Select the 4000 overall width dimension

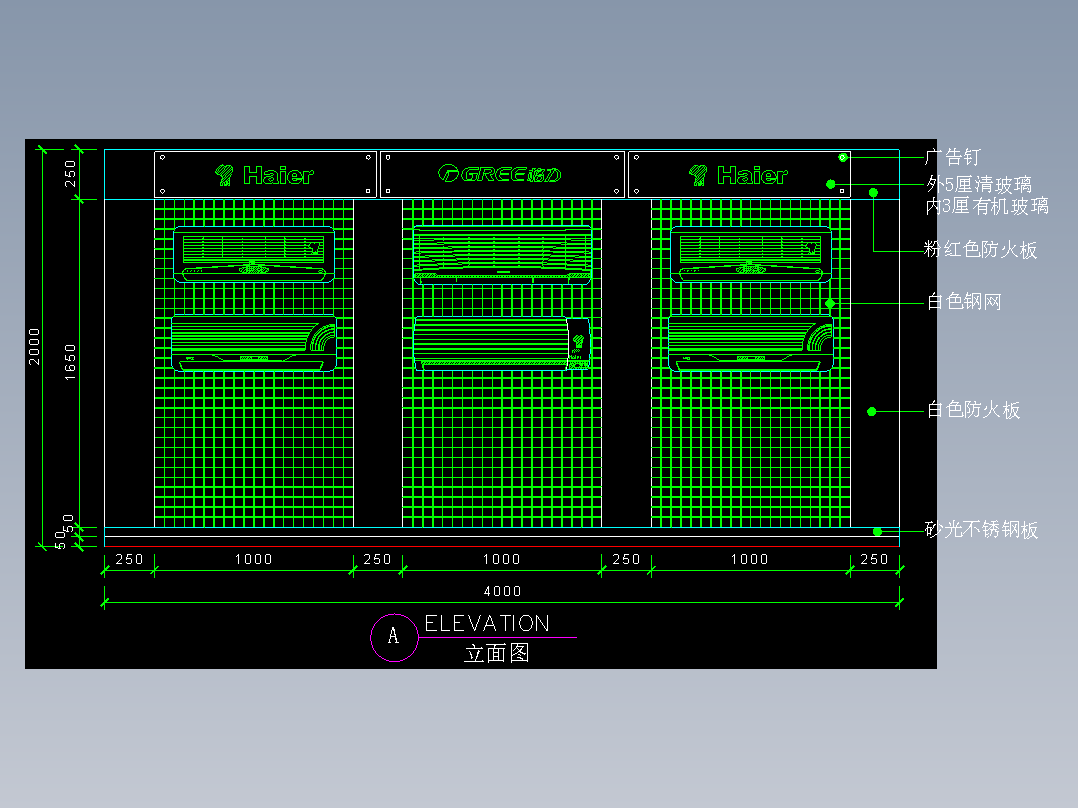pos(503,591)
